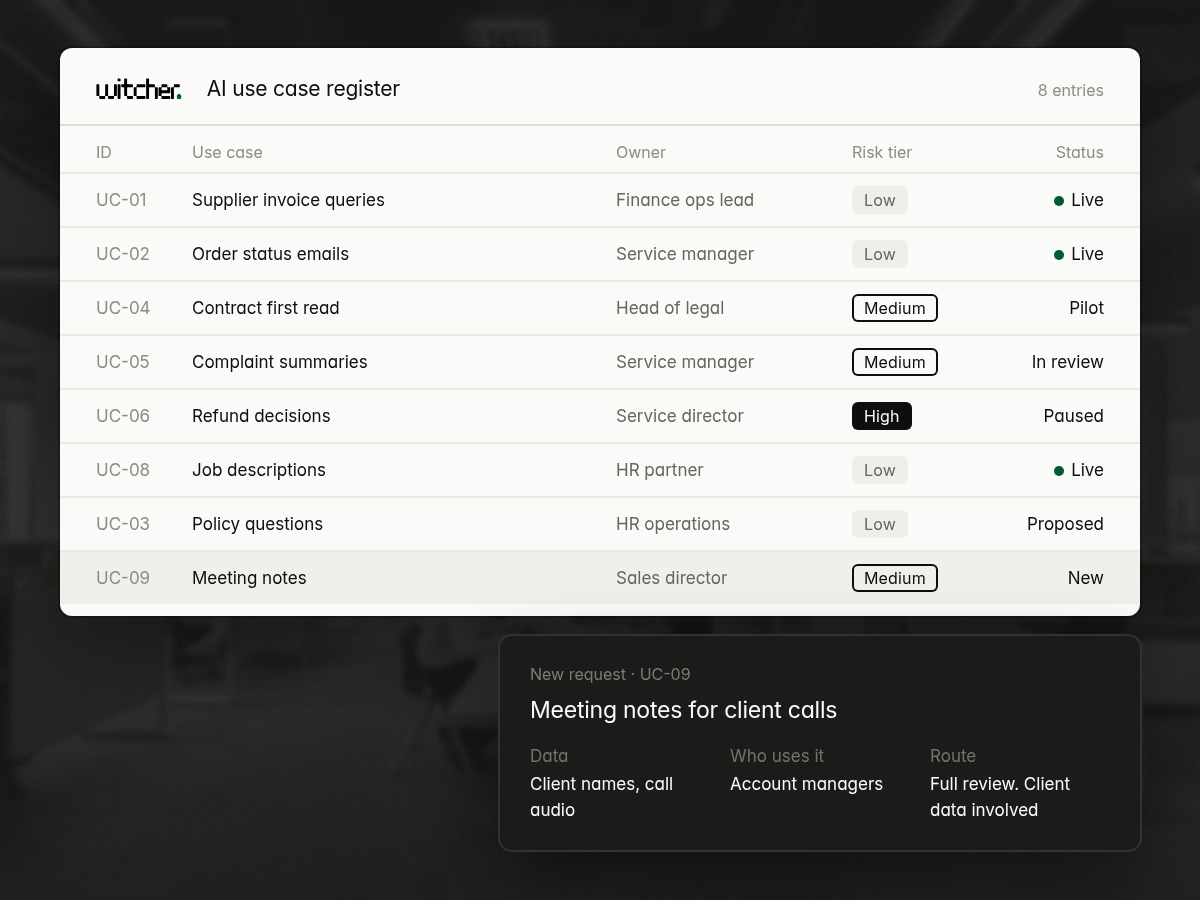
Task: Open 'Complaint summaries' use case
Action: tap(280, 362)
